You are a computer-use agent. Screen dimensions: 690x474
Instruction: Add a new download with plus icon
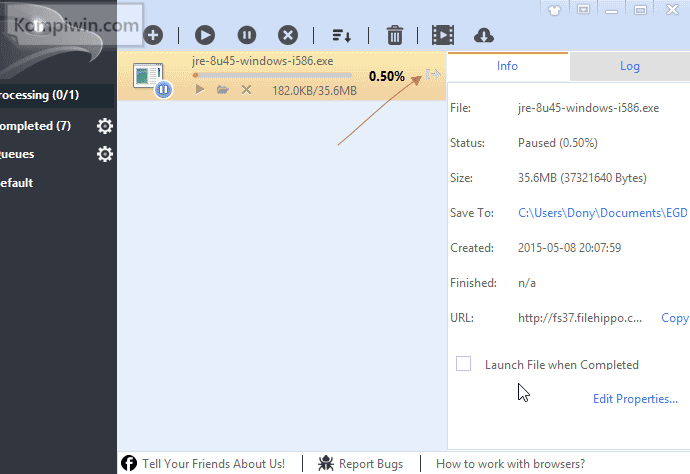pos(153,35)
